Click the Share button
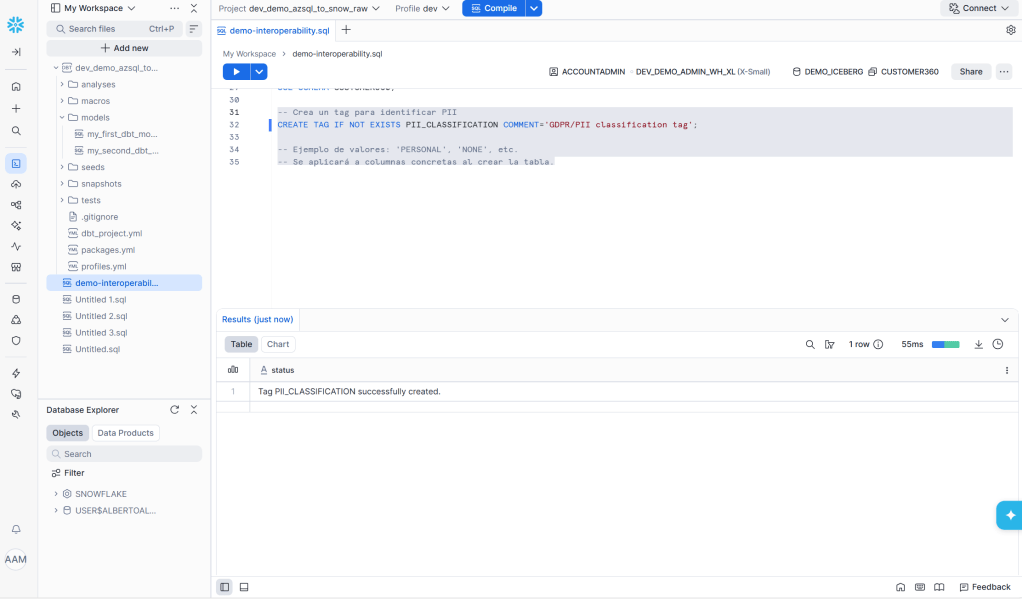Viewport: 1022px width, 599px height. pos(971,71)
